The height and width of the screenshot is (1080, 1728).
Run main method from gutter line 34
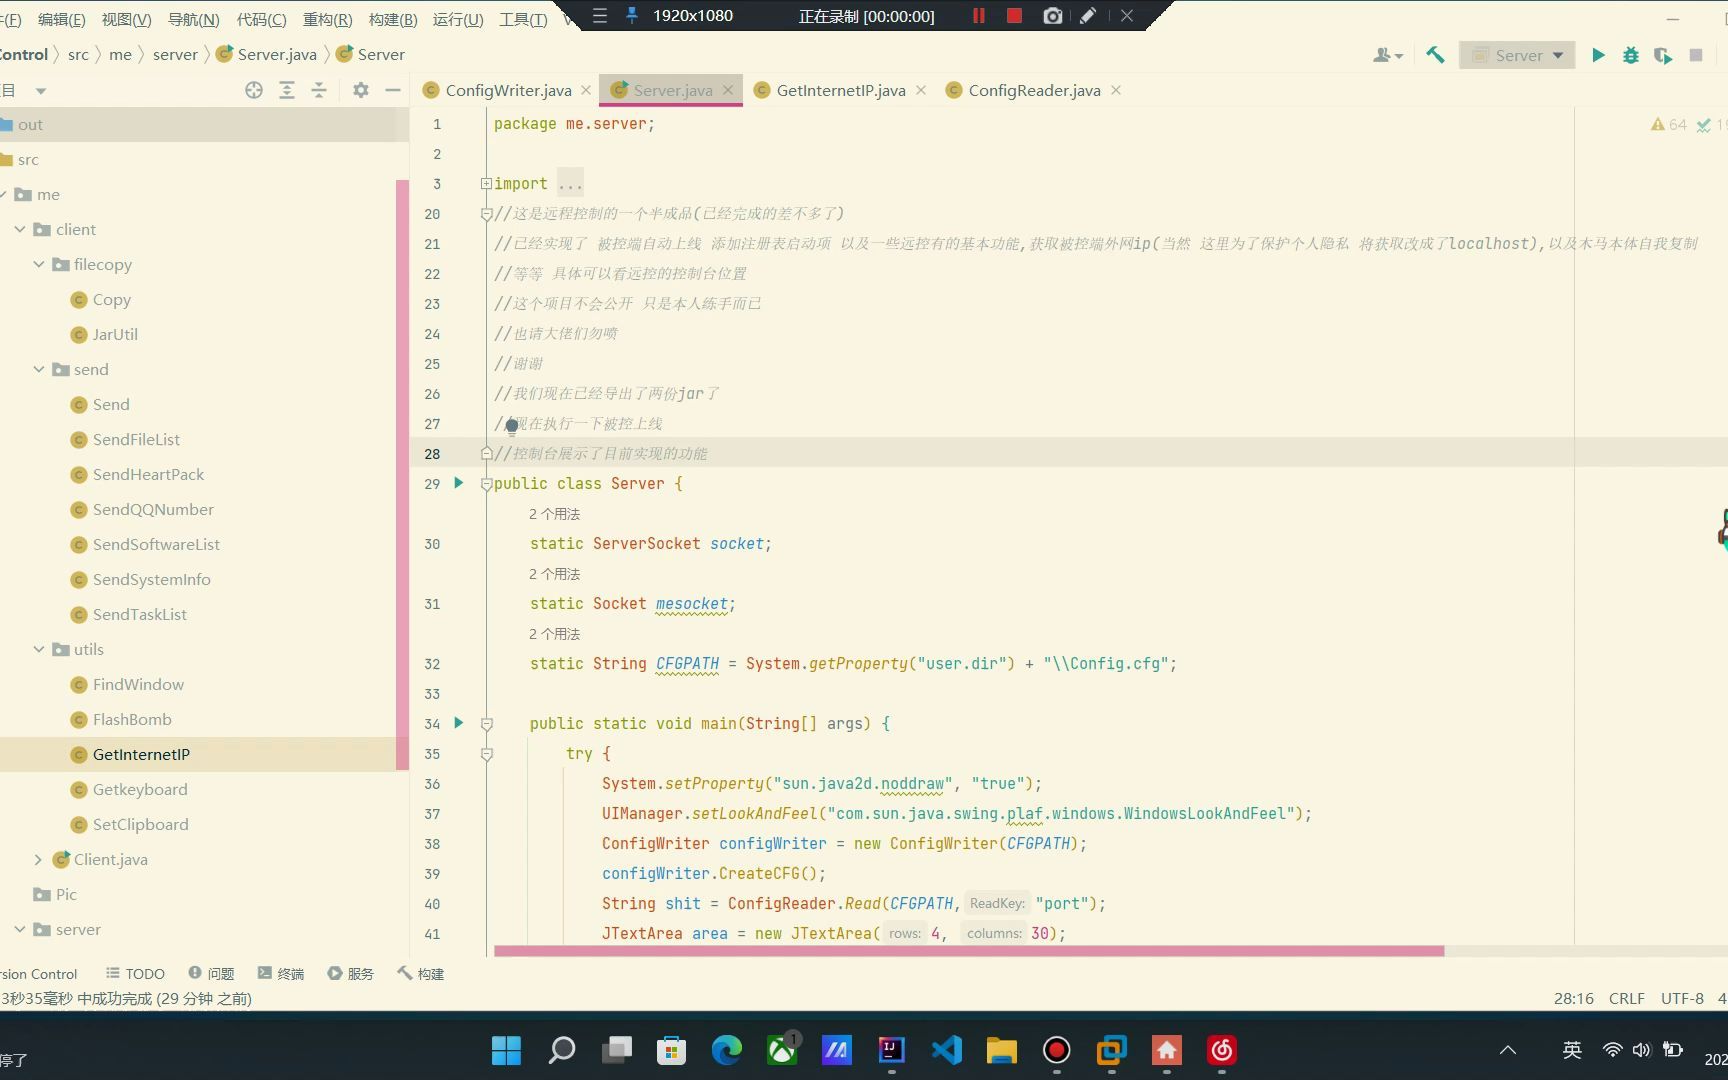click(x=459, y=723)
